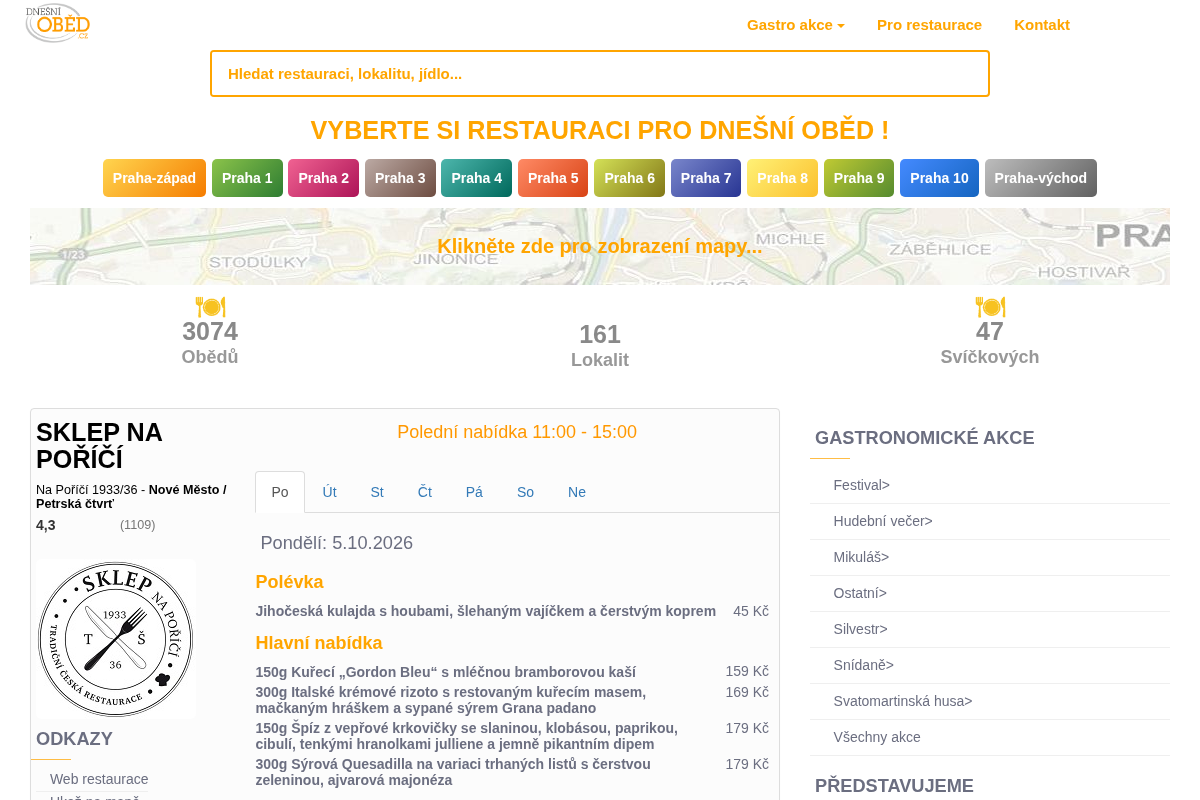The height and width of the screenshot is (800, 1200).
Task: Open the St day tab
Action: pyautogui.click(x=377, y=492)
